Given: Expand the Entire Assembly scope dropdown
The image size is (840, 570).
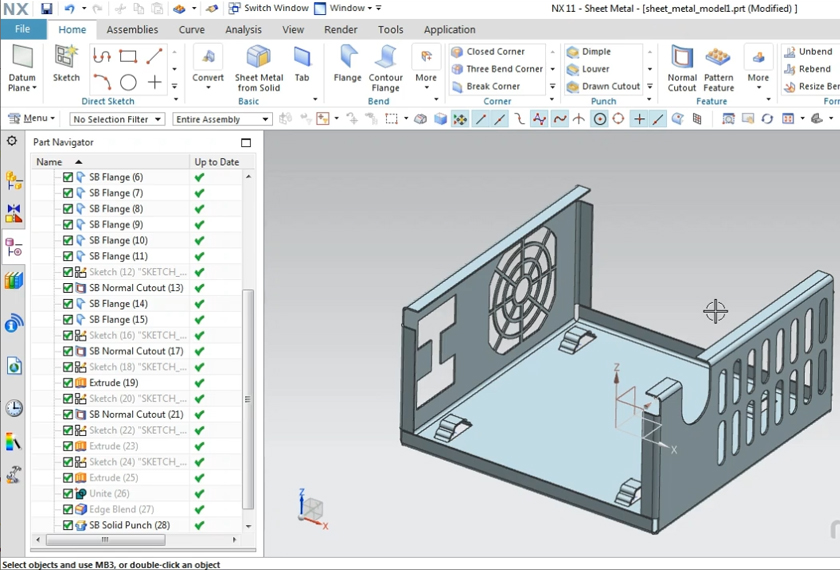Looking at the screenshot, I should click(x=221, y=120).
